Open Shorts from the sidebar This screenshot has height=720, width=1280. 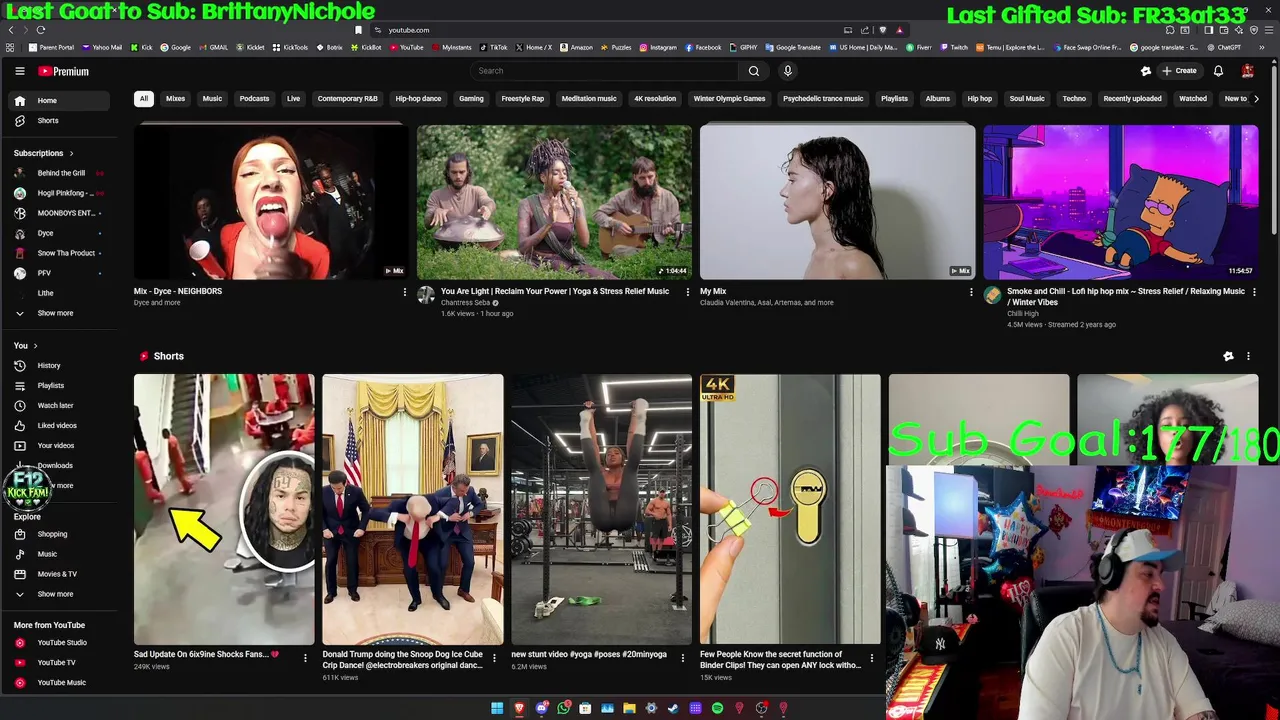(x=60, y=120)
